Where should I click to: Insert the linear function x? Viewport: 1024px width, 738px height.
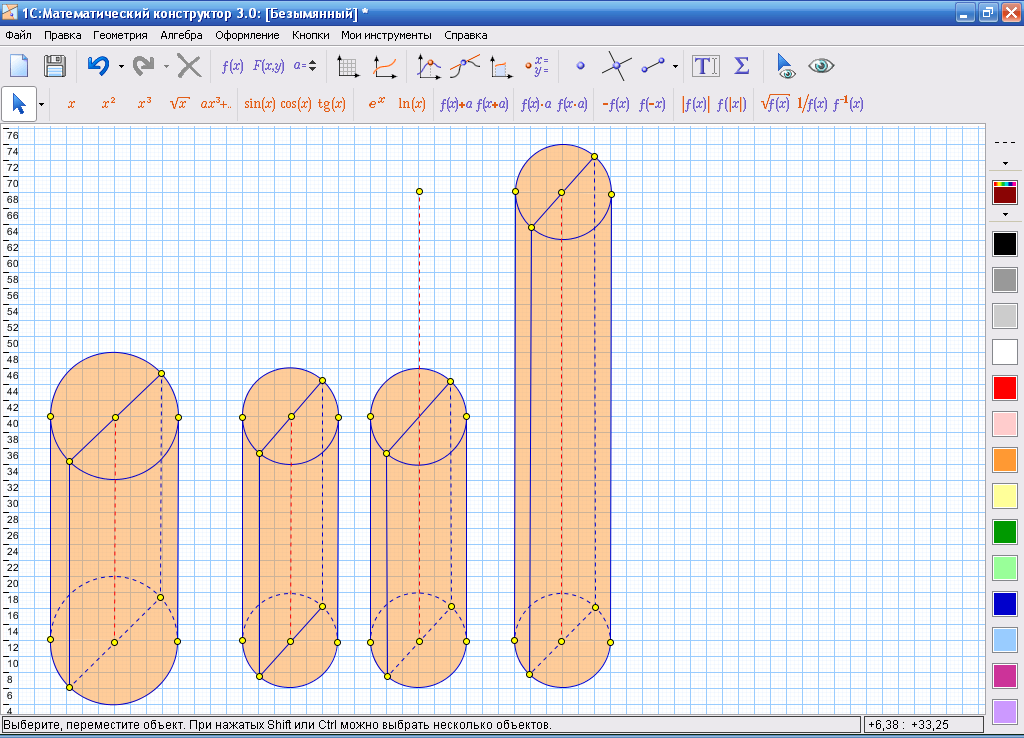pyautogui.click(x=71, y=104)
